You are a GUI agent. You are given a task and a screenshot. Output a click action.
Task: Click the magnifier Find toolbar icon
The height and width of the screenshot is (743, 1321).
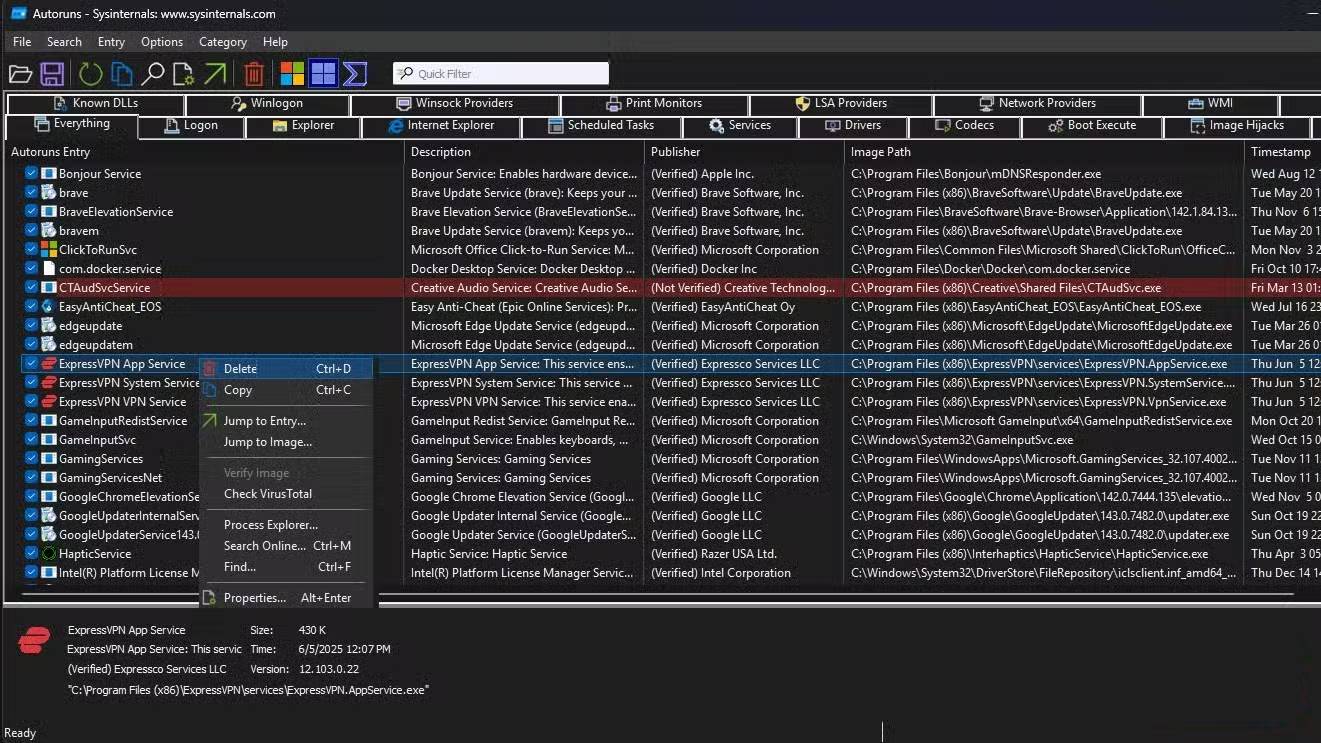pyautogui.click(x=152, y=74)
